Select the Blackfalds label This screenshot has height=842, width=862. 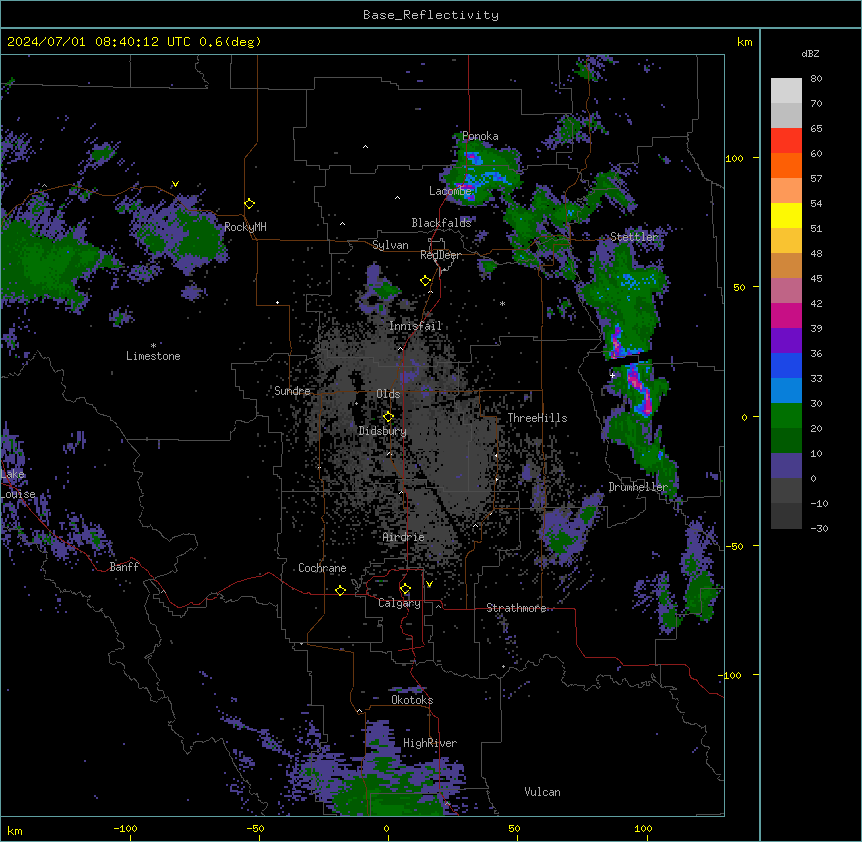441,223
